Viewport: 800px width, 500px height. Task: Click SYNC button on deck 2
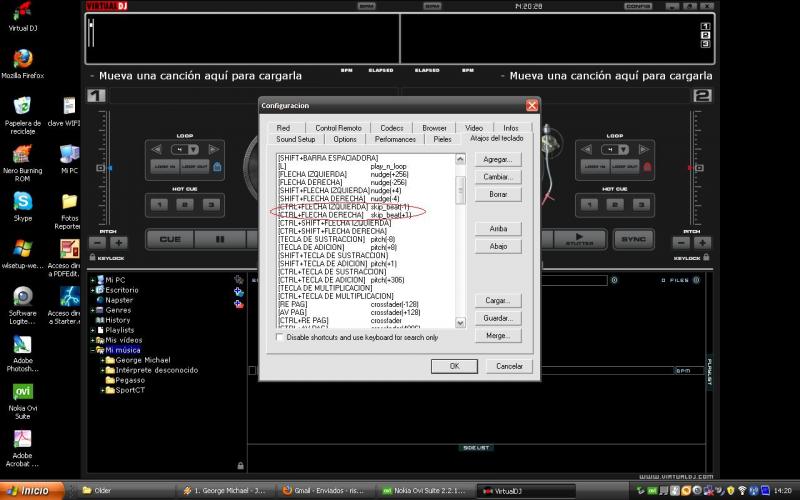click(x=634, y=239)
